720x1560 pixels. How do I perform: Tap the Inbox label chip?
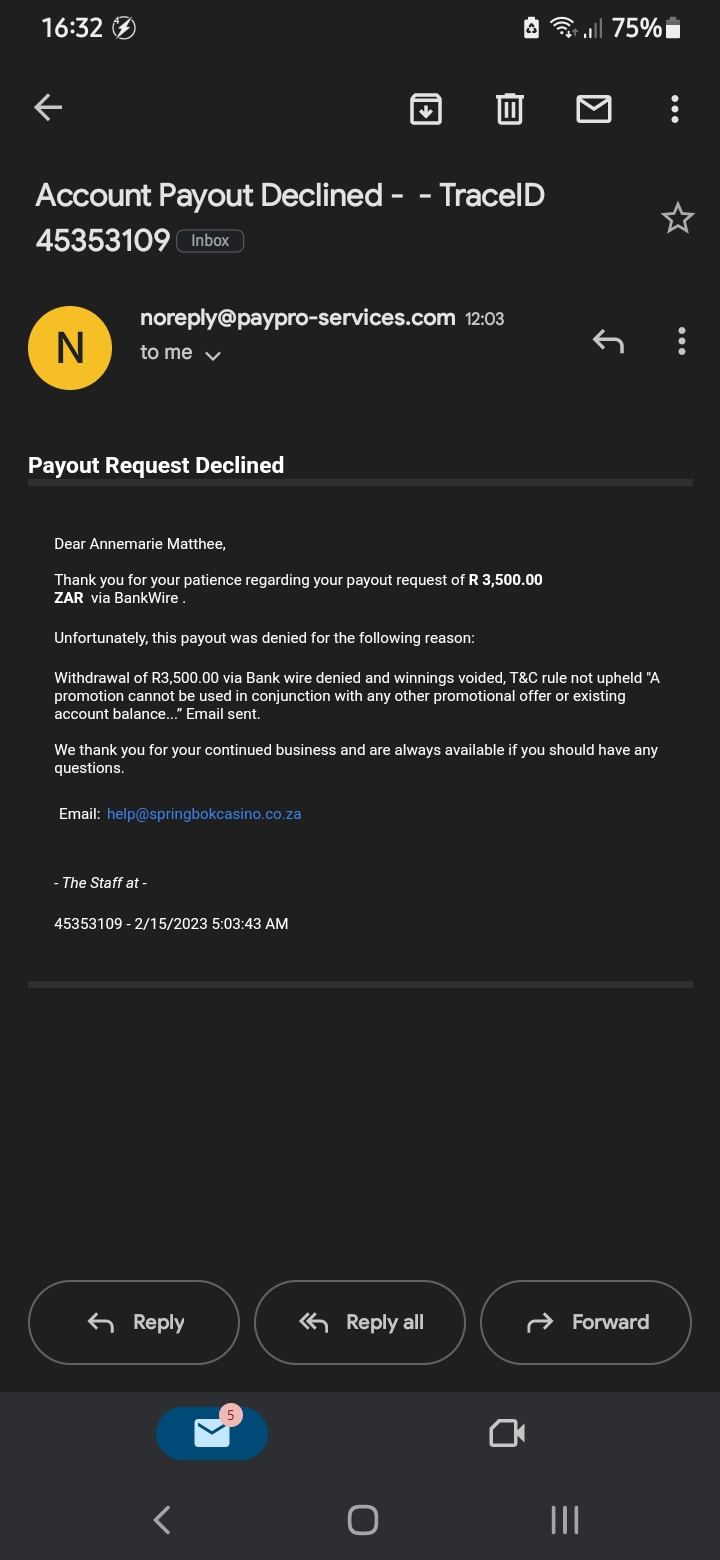pos(210,241)
